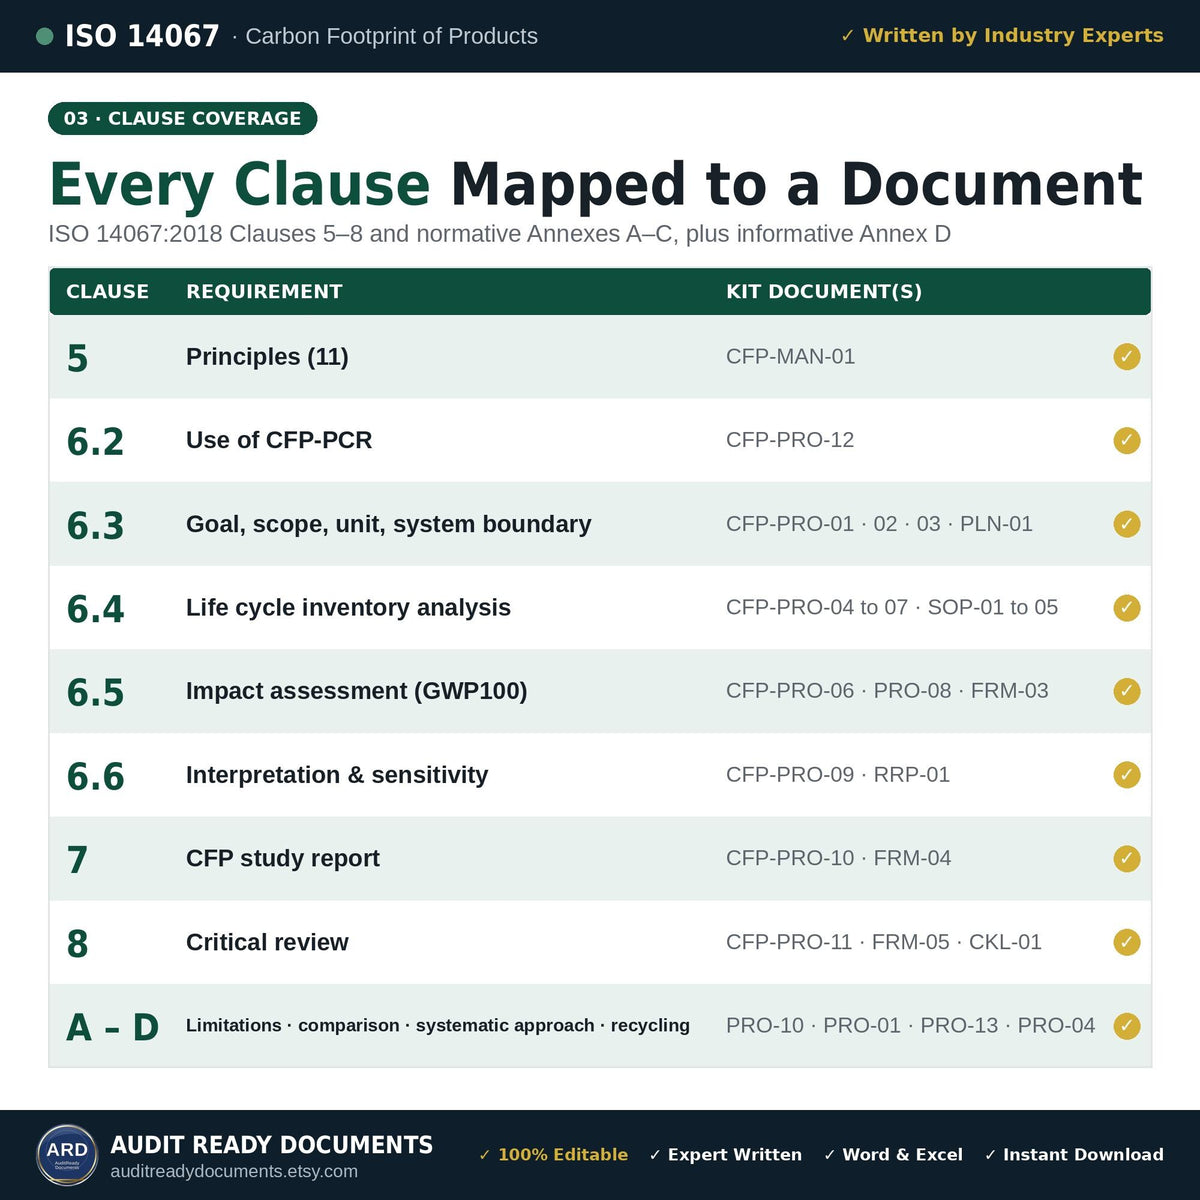Click the ISO 14067:2018 Clauses 5–8 subtitle line

tap(499, 234)
